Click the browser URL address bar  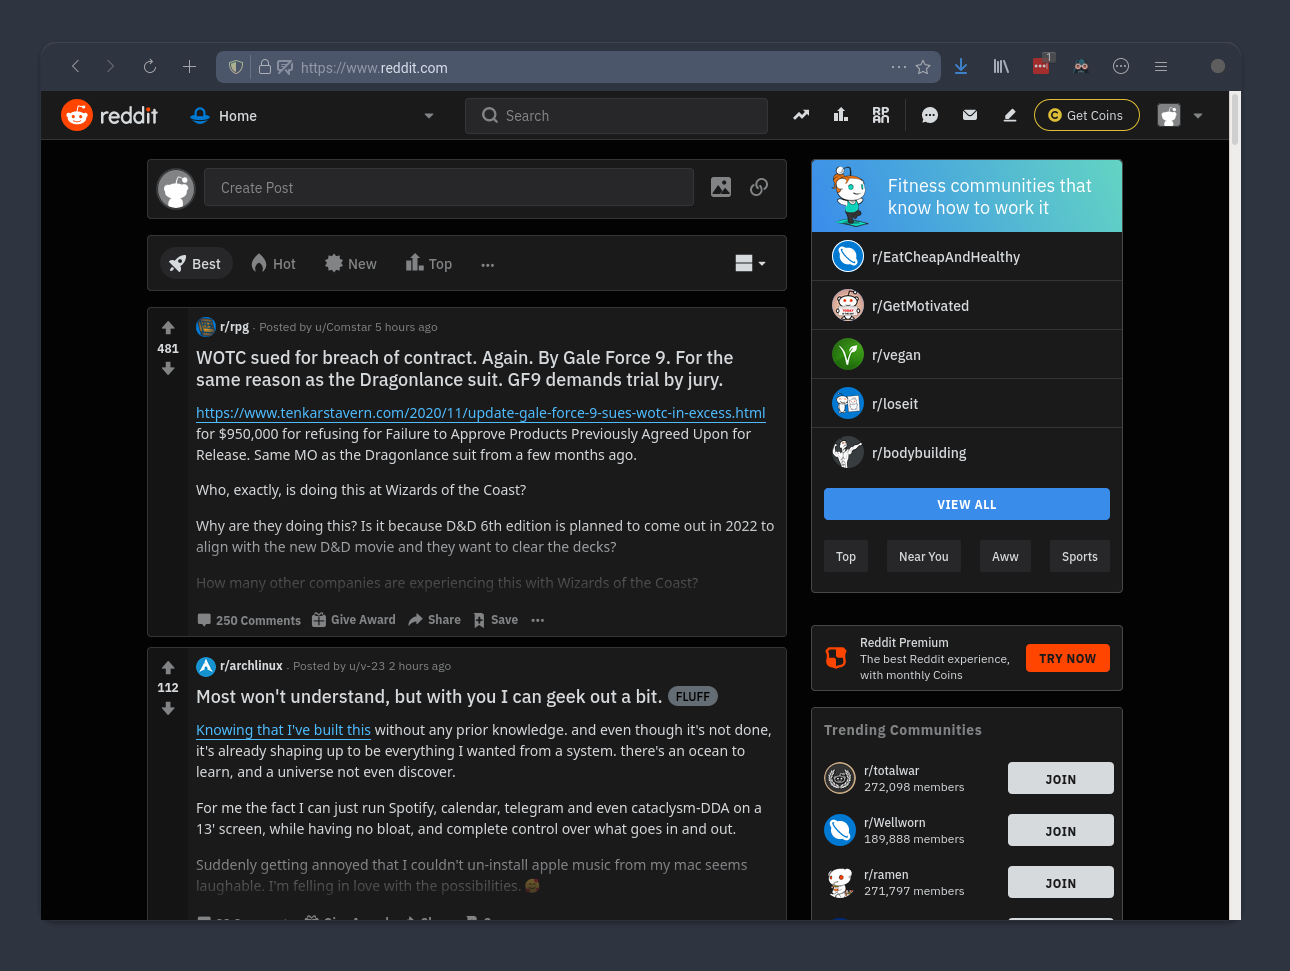pos(578,67)
